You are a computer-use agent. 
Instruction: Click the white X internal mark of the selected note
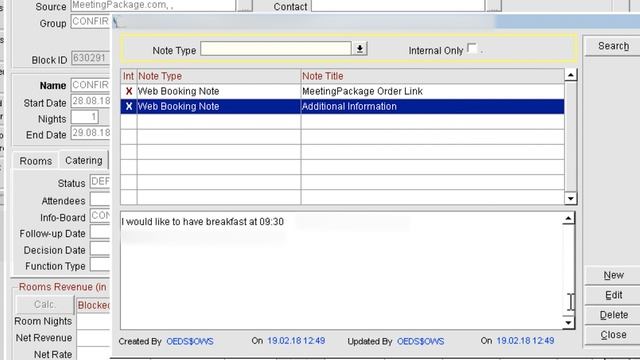[x=129, y=107]
